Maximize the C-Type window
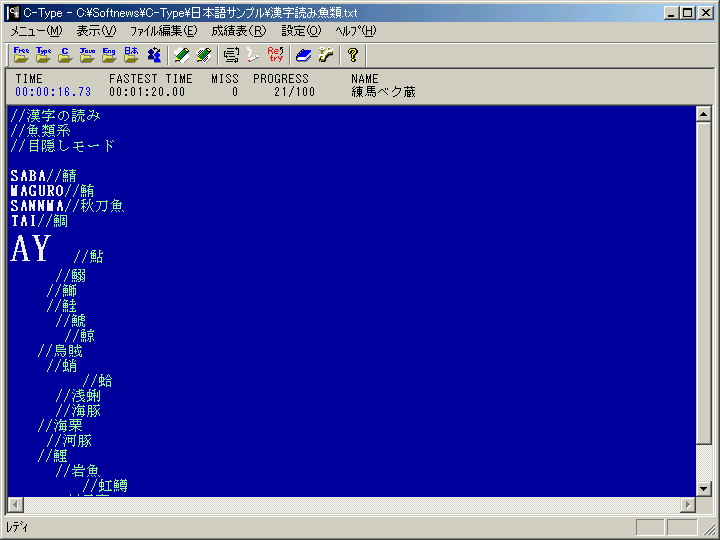 (687, 12)
